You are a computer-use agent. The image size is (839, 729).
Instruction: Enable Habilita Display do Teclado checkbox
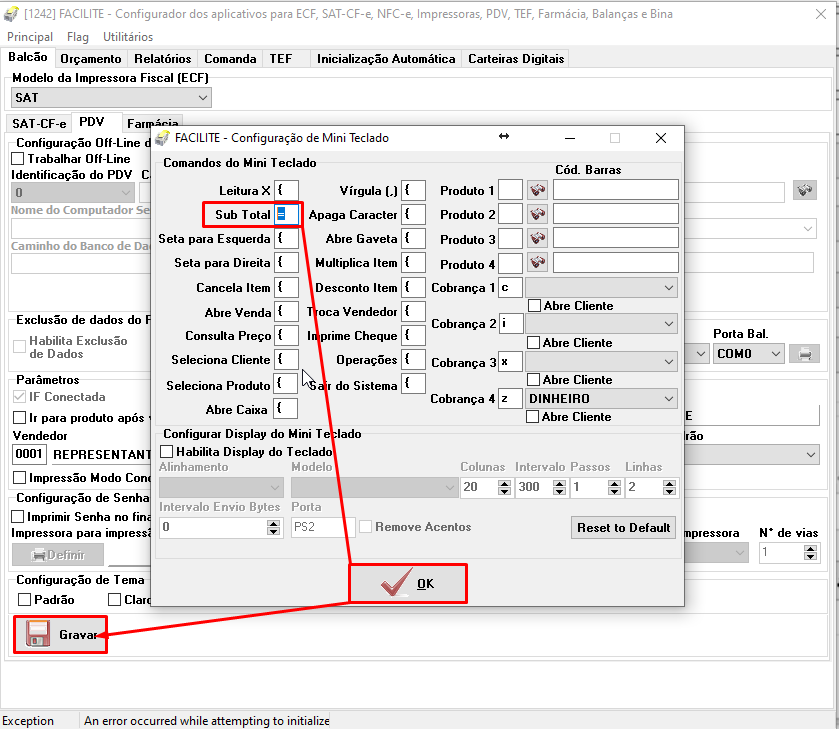coord(166,452)
